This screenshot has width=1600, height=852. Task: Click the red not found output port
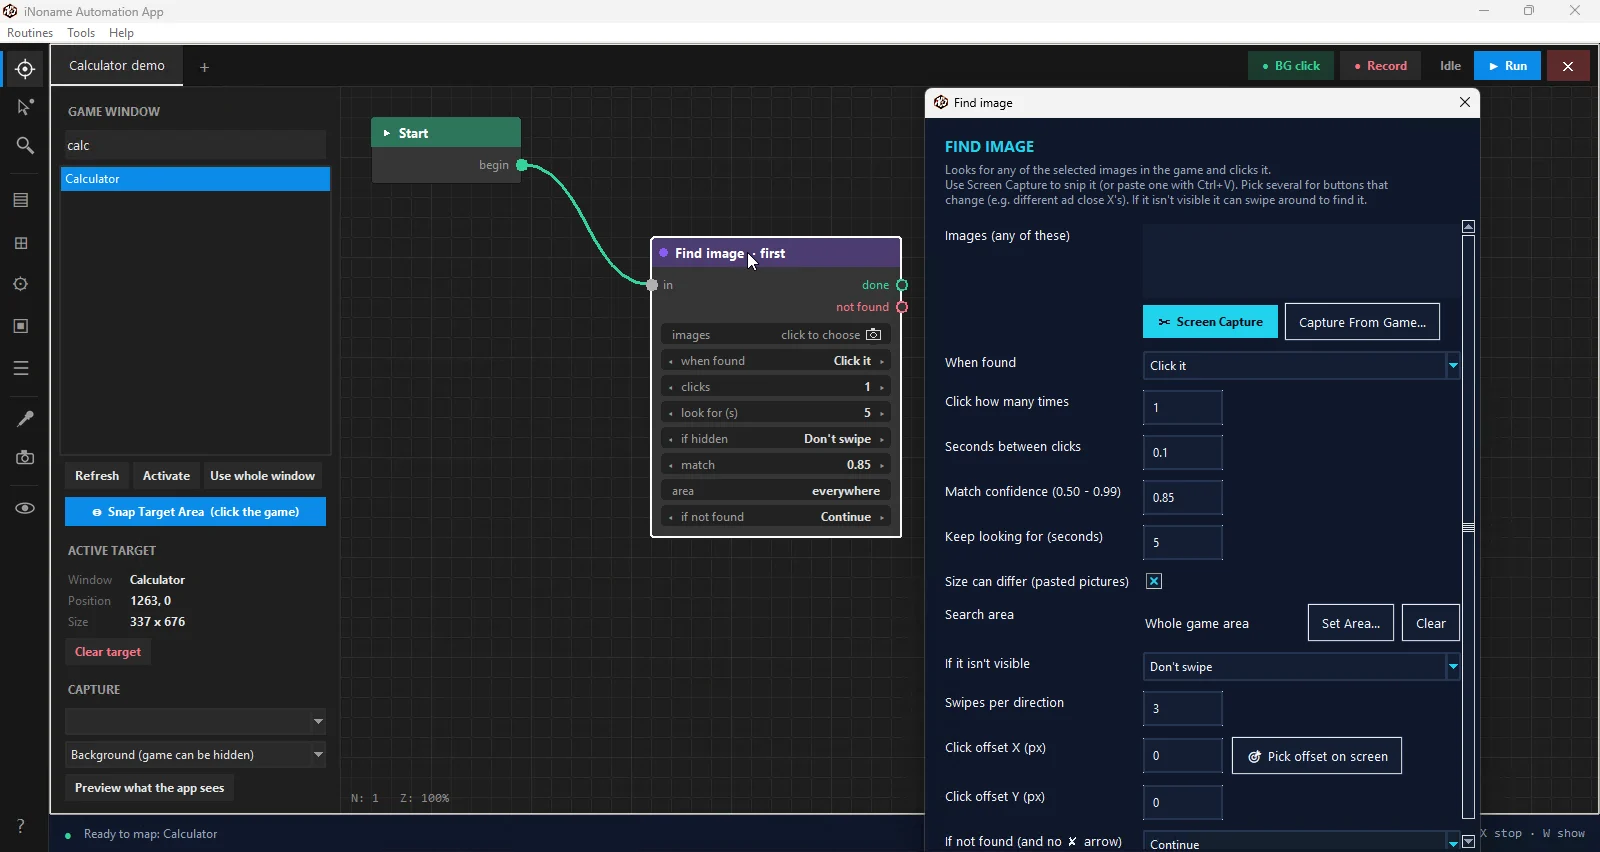(902, 307)
